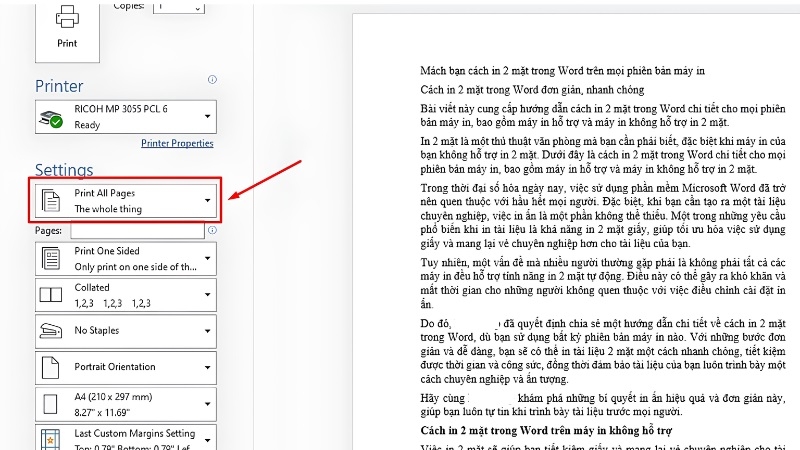Click the ready printer status icon
Viewport: 800px width, 450px height.
pyautogui.click(x=51, y=119)
